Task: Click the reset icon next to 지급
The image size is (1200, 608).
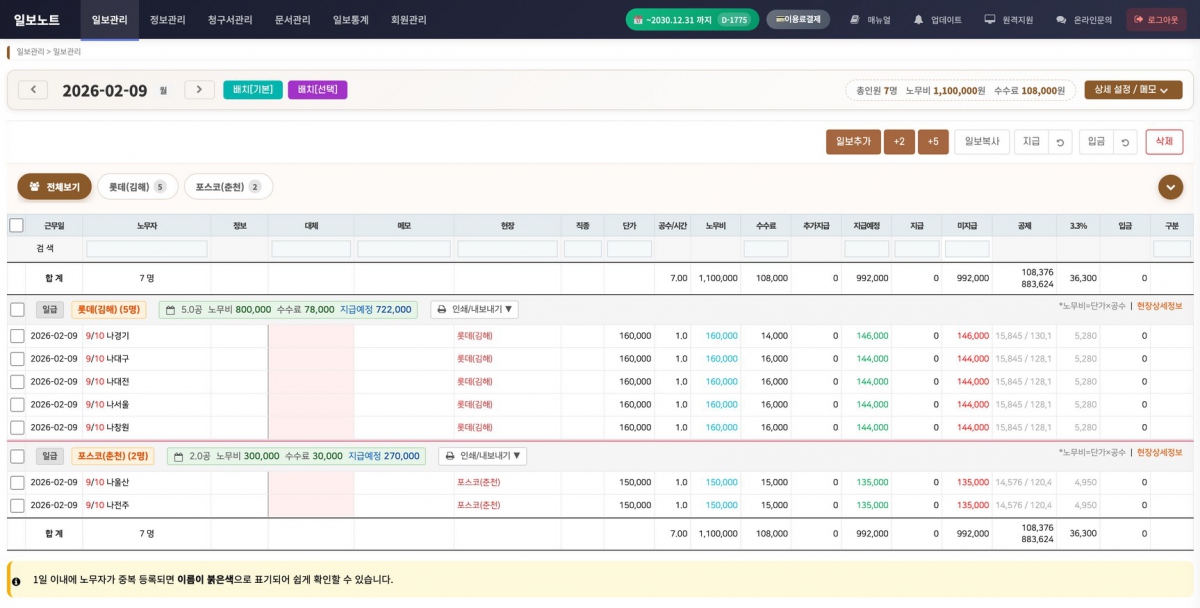Action: [1060, 142]
